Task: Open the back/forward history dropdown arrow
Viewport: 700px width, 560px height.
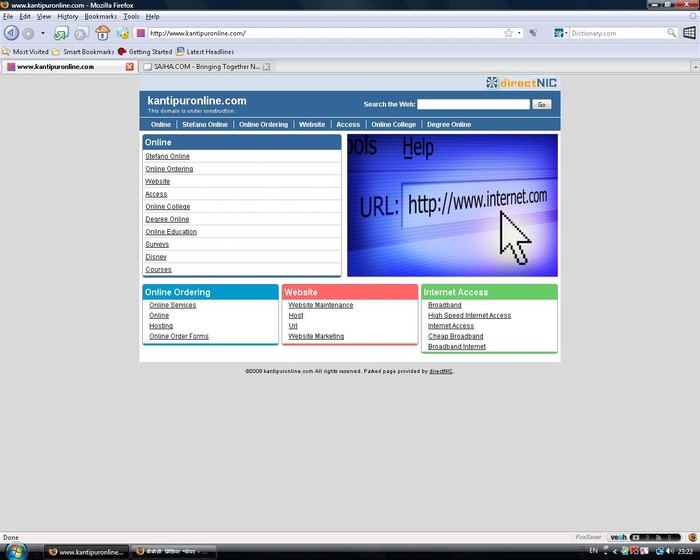Action: click(42, 33)
